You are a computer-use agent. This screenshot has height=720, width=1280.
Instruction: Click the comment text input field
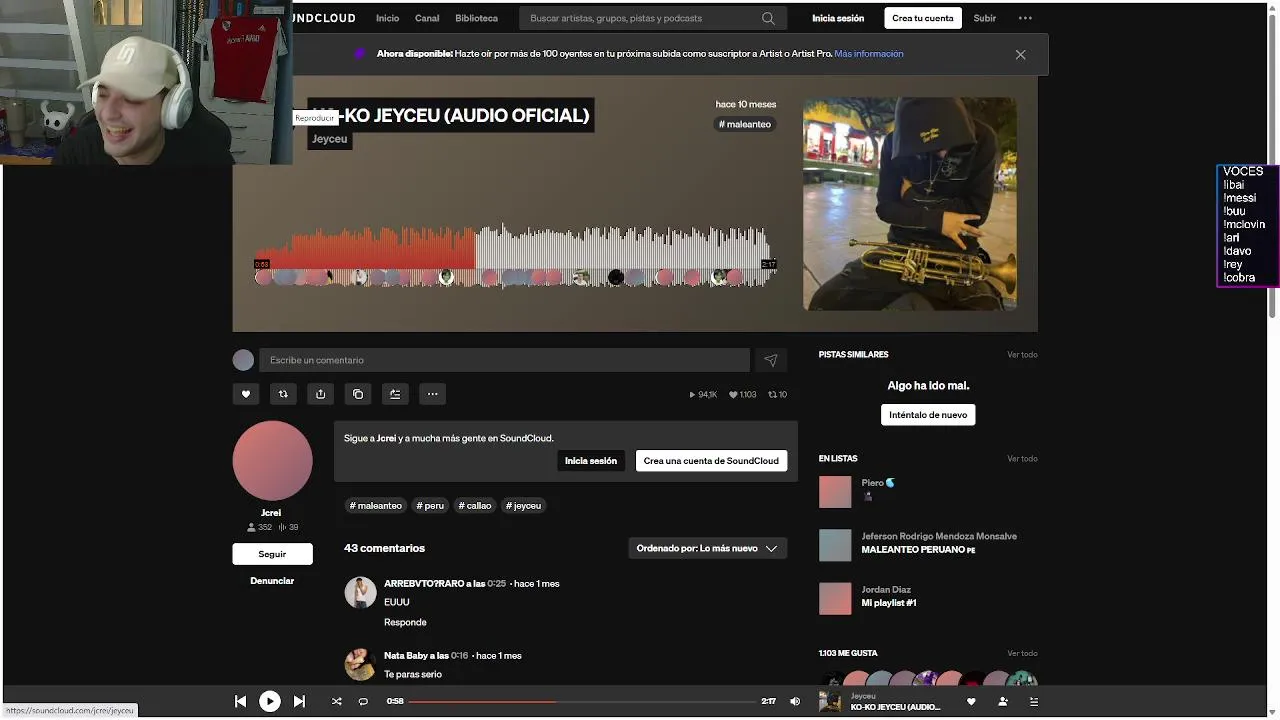(x=504, y=360)
